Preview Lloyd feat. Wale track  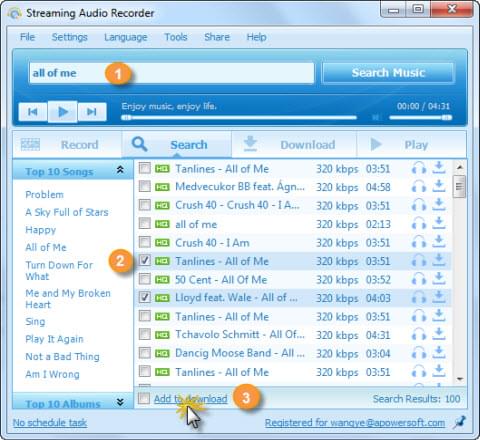[x=419, y=298]
